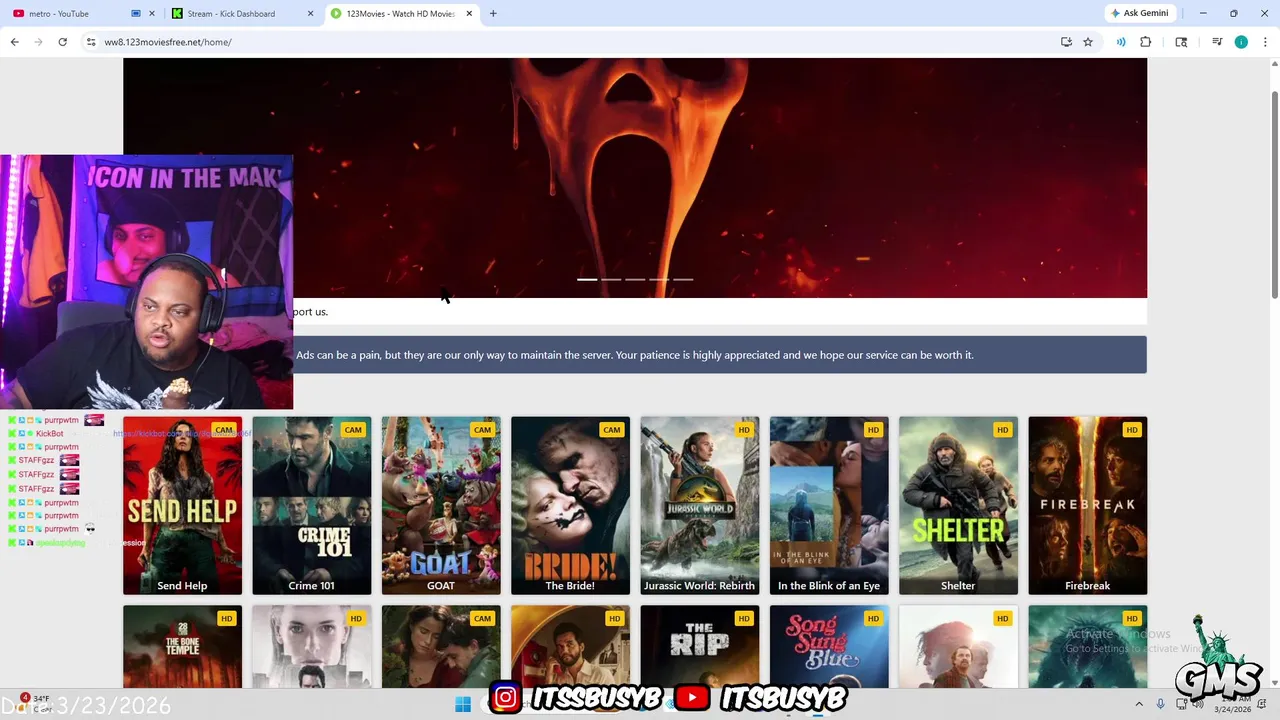Close the Stream - Kick Dashboard tab
The height and width of the screenshot is (720, 1280).
click(x=310, y=14)
